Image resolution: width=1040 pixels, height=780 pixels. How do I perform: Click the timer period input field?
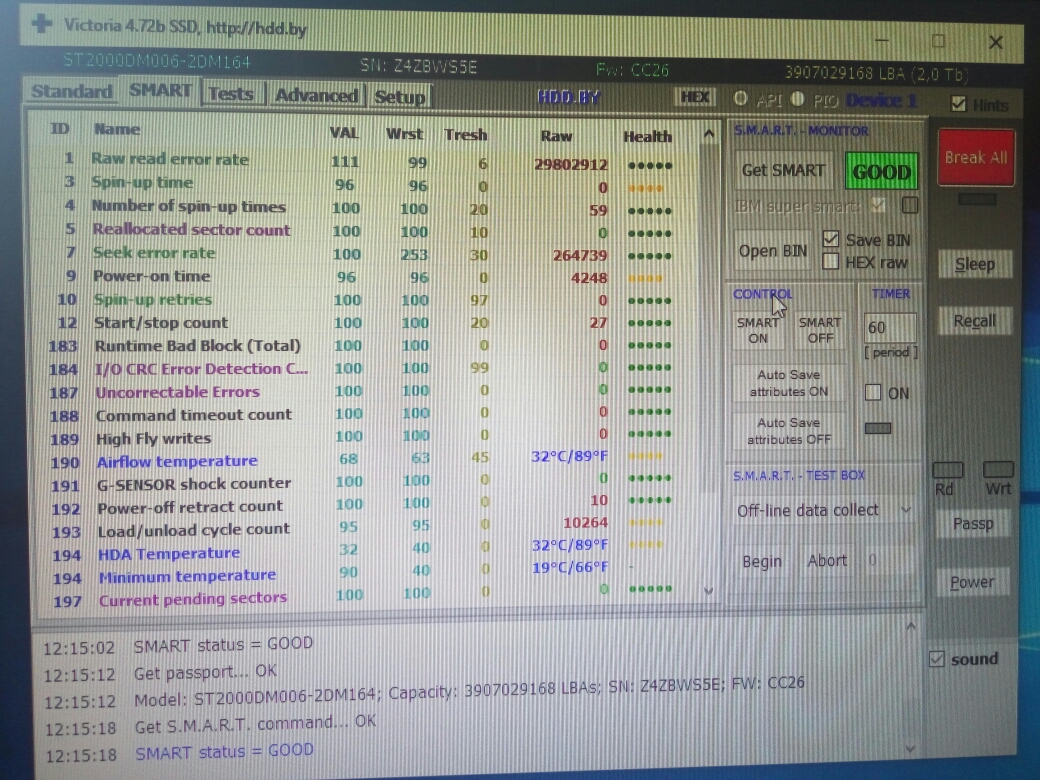pos(889,327)
